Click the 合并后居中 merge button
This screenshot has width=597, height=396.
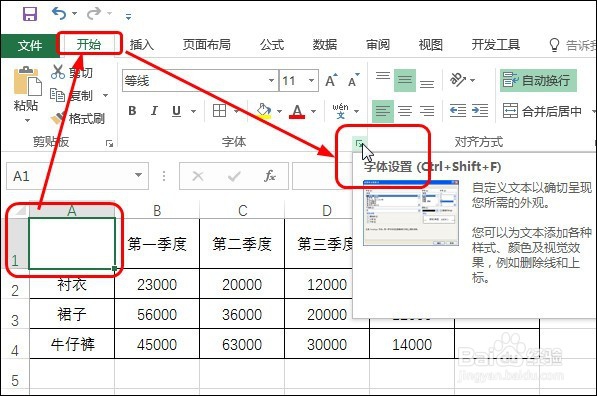click(542, 111)
